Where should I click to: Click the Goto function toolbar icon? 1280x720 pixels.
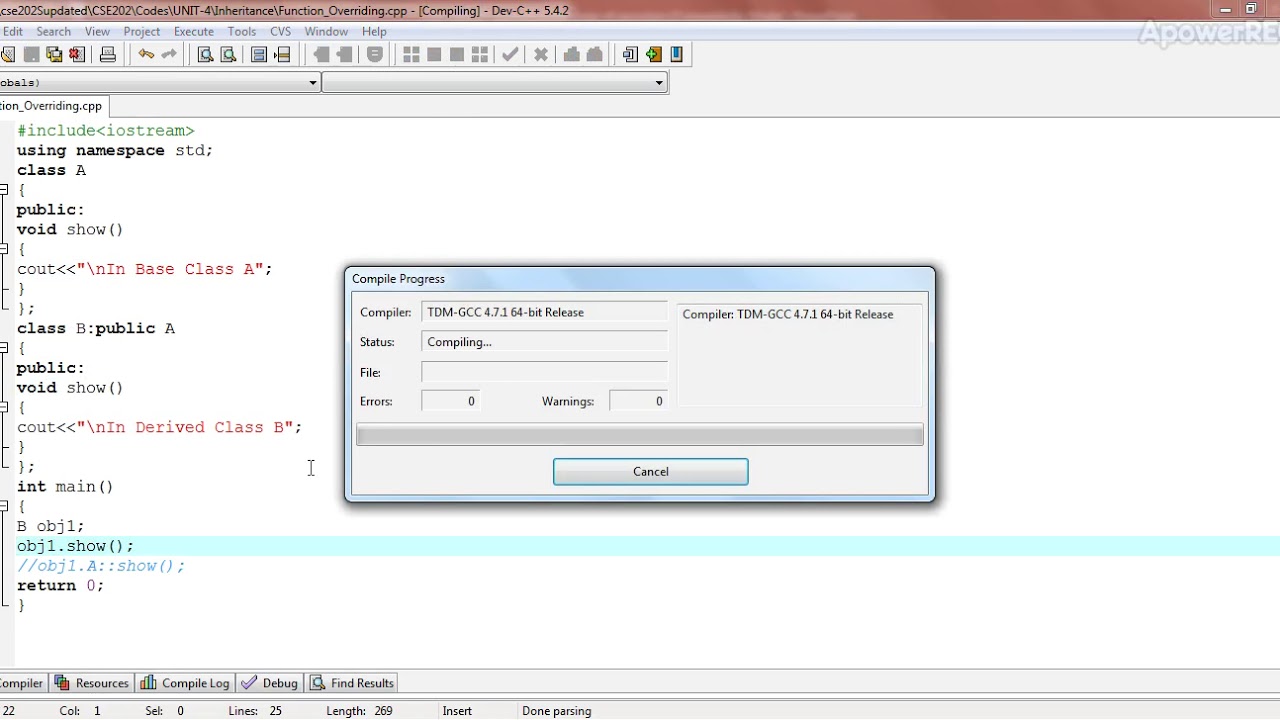pos(259,54)
